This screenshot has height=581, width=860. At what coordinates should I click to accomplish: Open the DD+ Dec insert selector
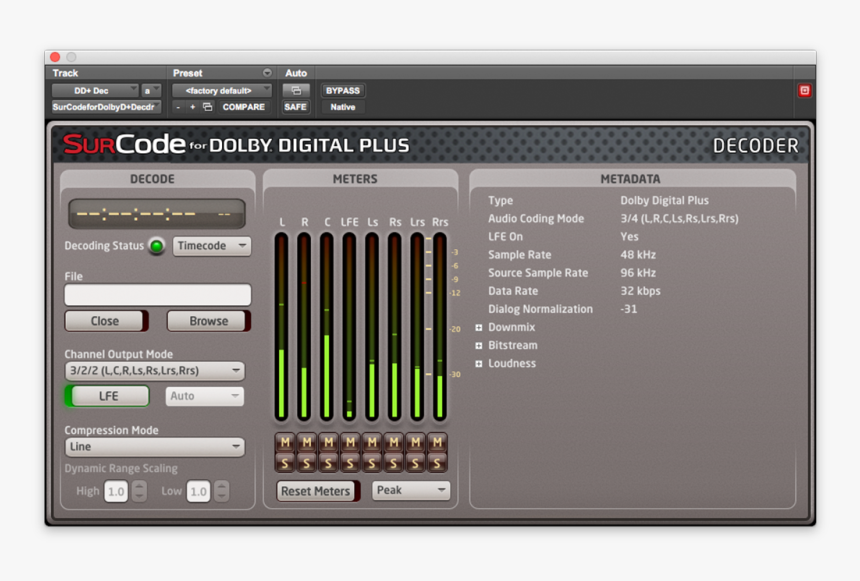[x=95, y=91]
